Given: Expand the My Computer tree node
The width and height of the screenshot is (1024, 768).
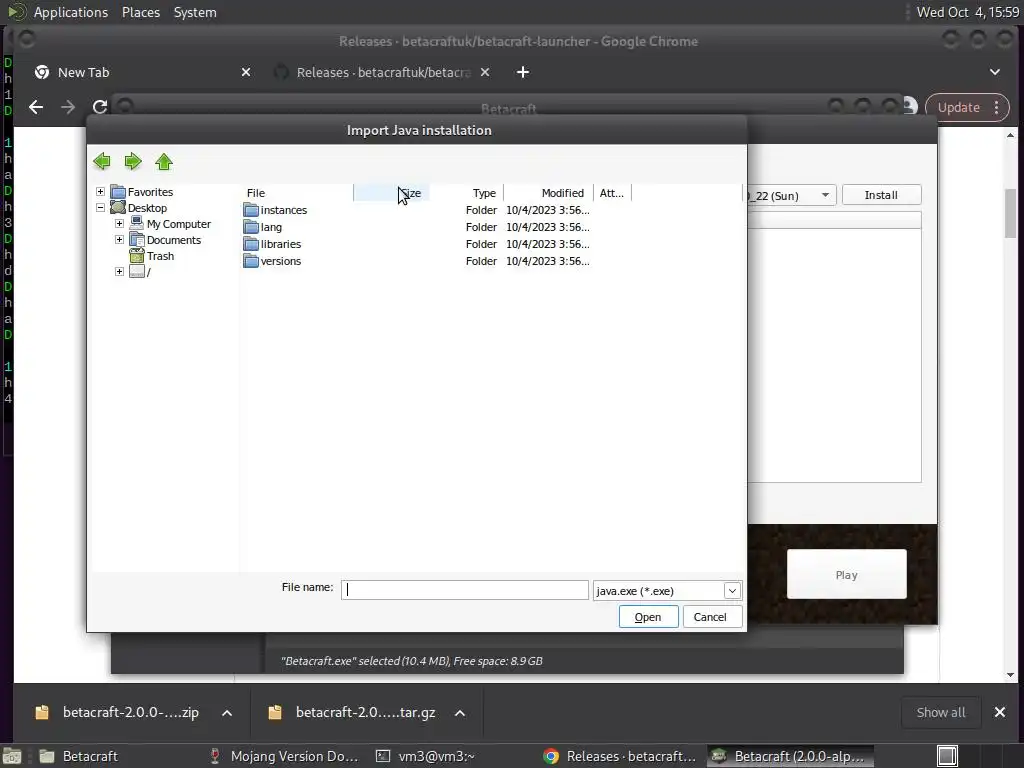Looking at the screenshot, I should 120,223.
